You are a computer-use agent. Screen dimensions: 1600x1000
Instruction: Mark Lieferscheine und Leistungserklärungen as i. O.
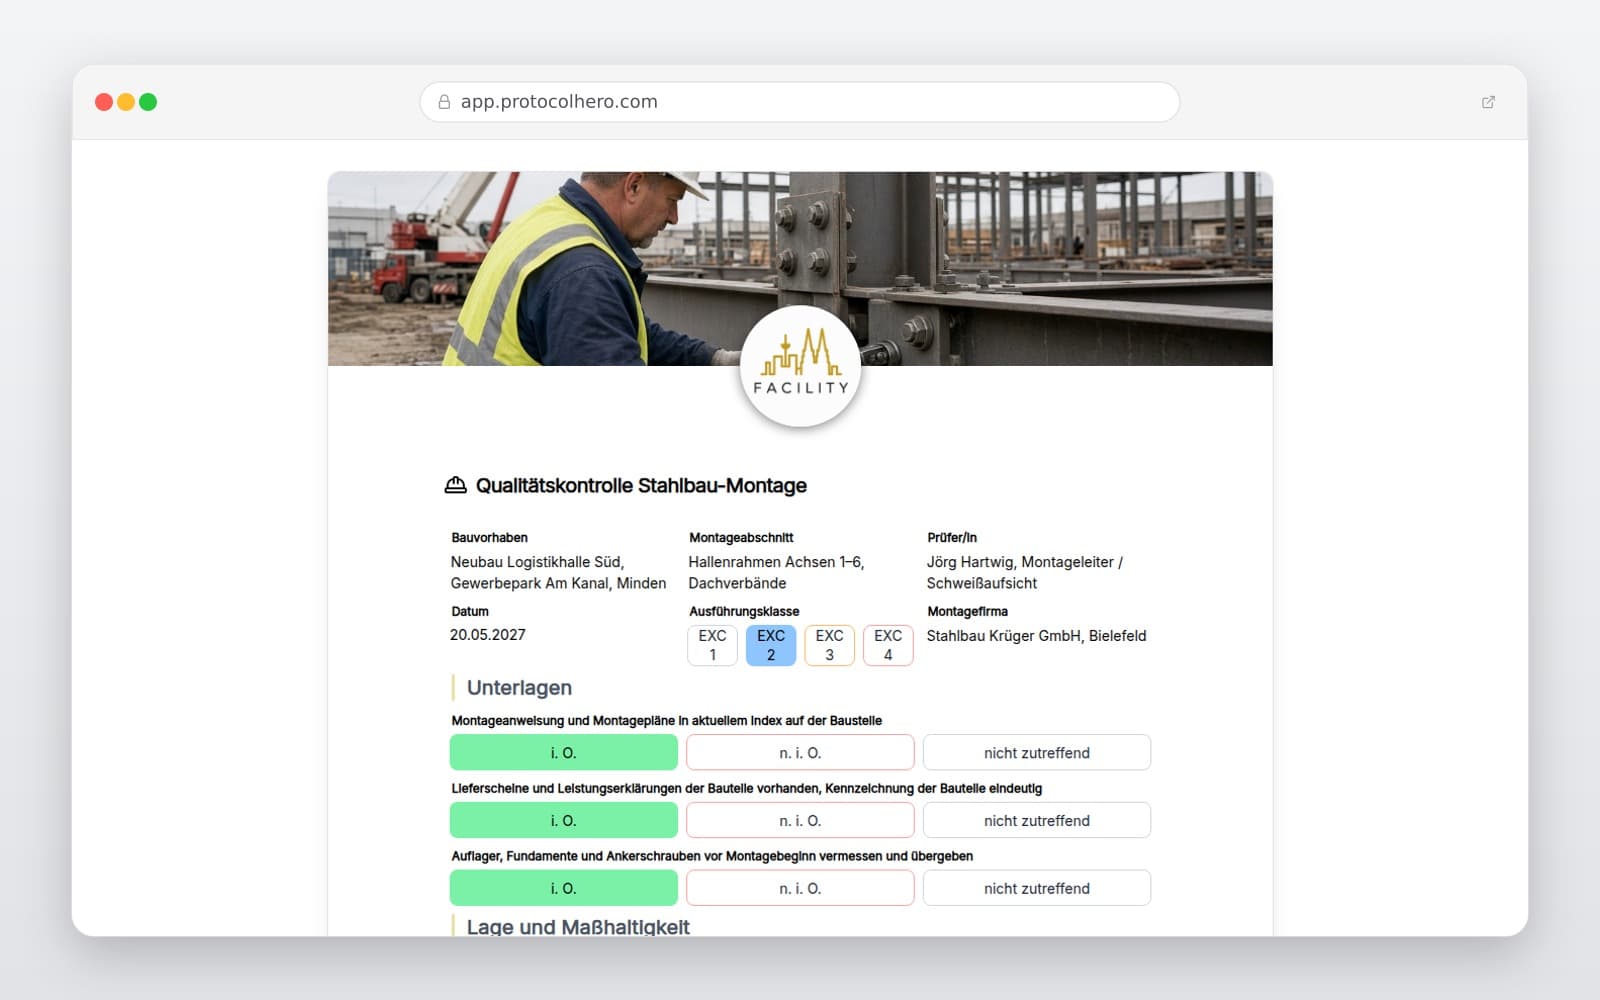click(x=564, y=820)
